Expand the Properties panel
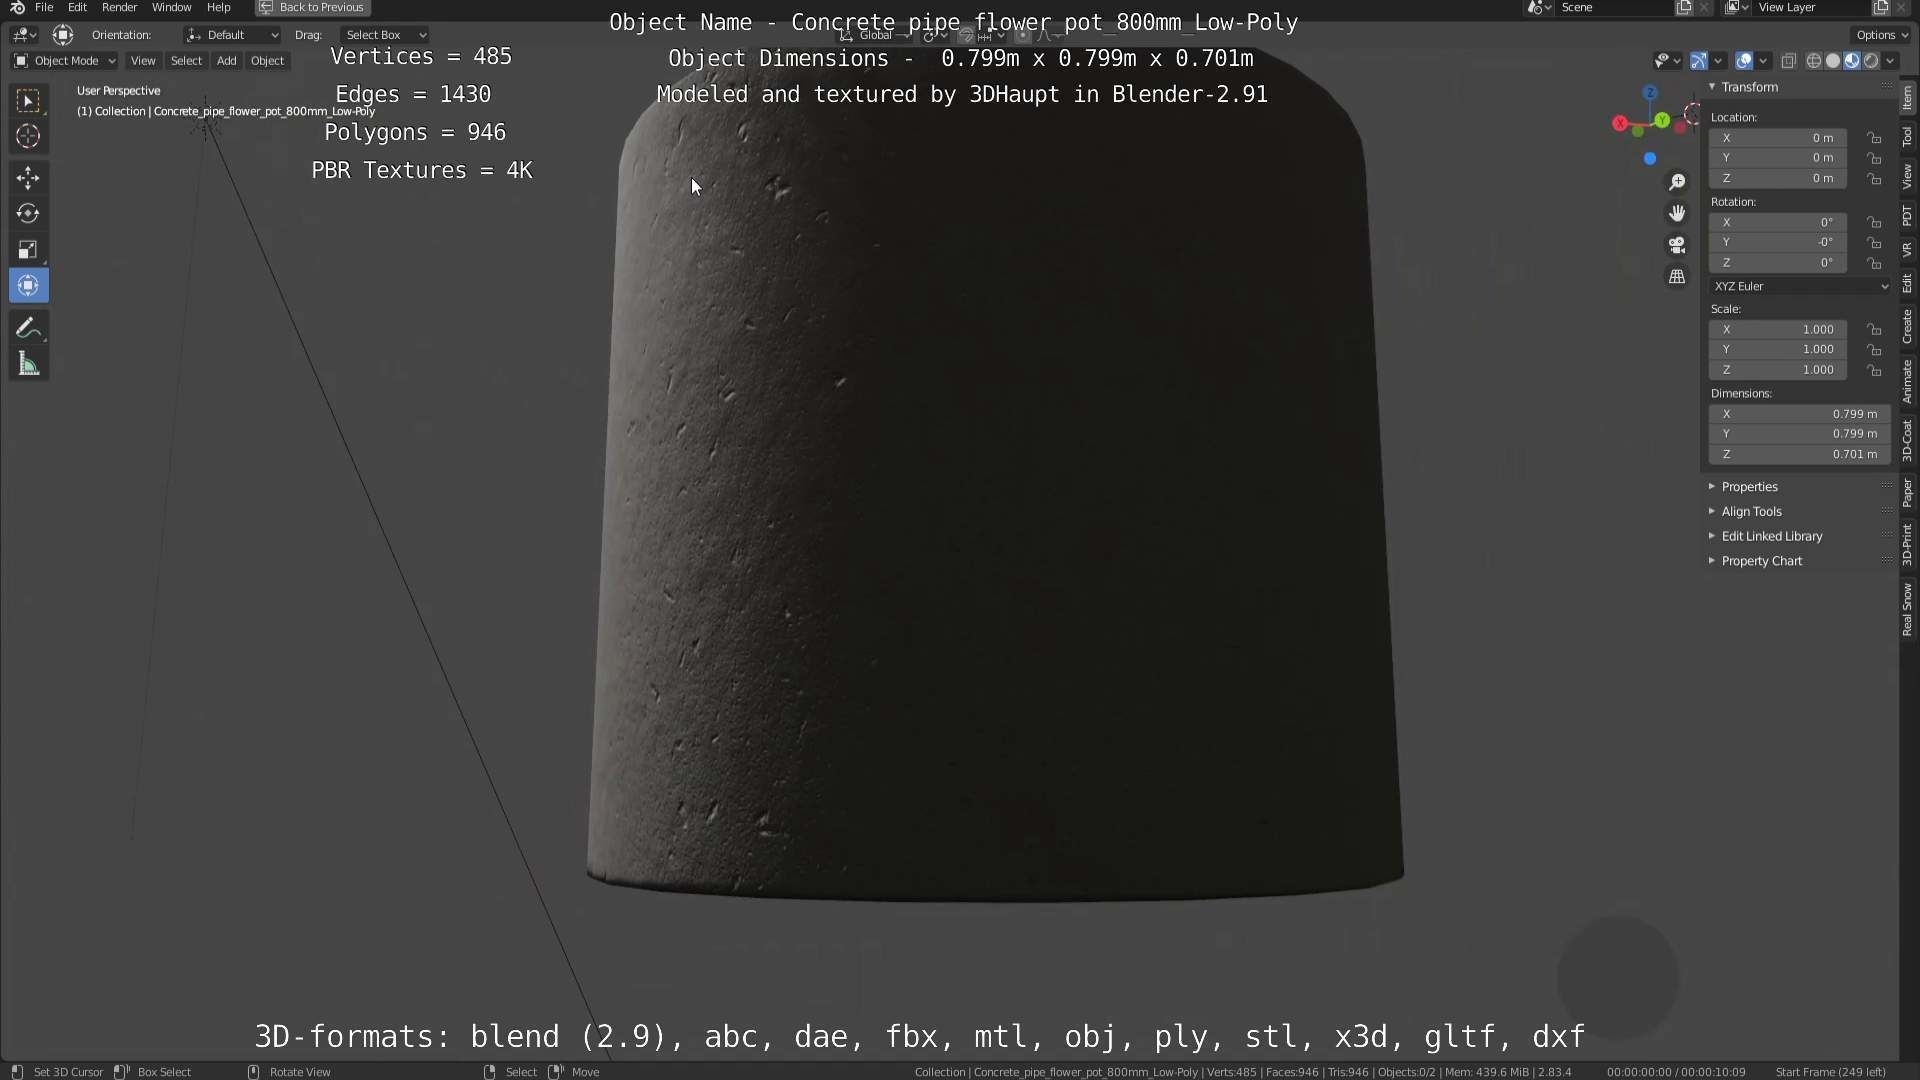Screen dimensions: 1920x1080 coord(1749,487)
